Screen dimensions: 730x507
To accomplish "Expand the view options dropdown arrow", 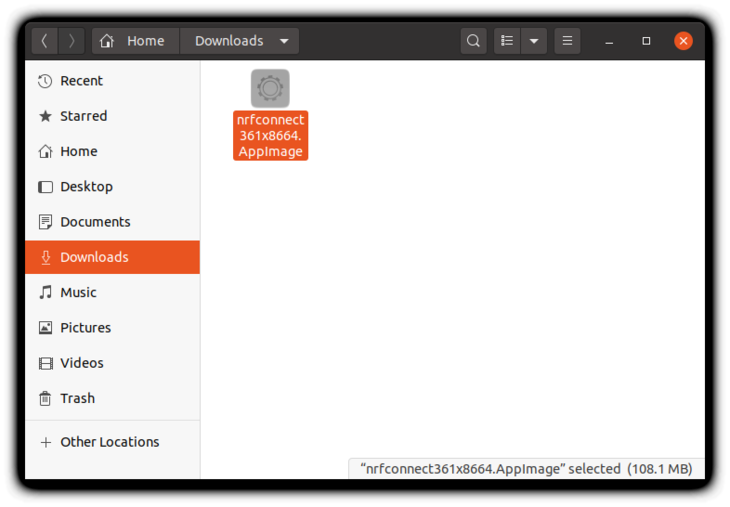I will coord(534,41).
